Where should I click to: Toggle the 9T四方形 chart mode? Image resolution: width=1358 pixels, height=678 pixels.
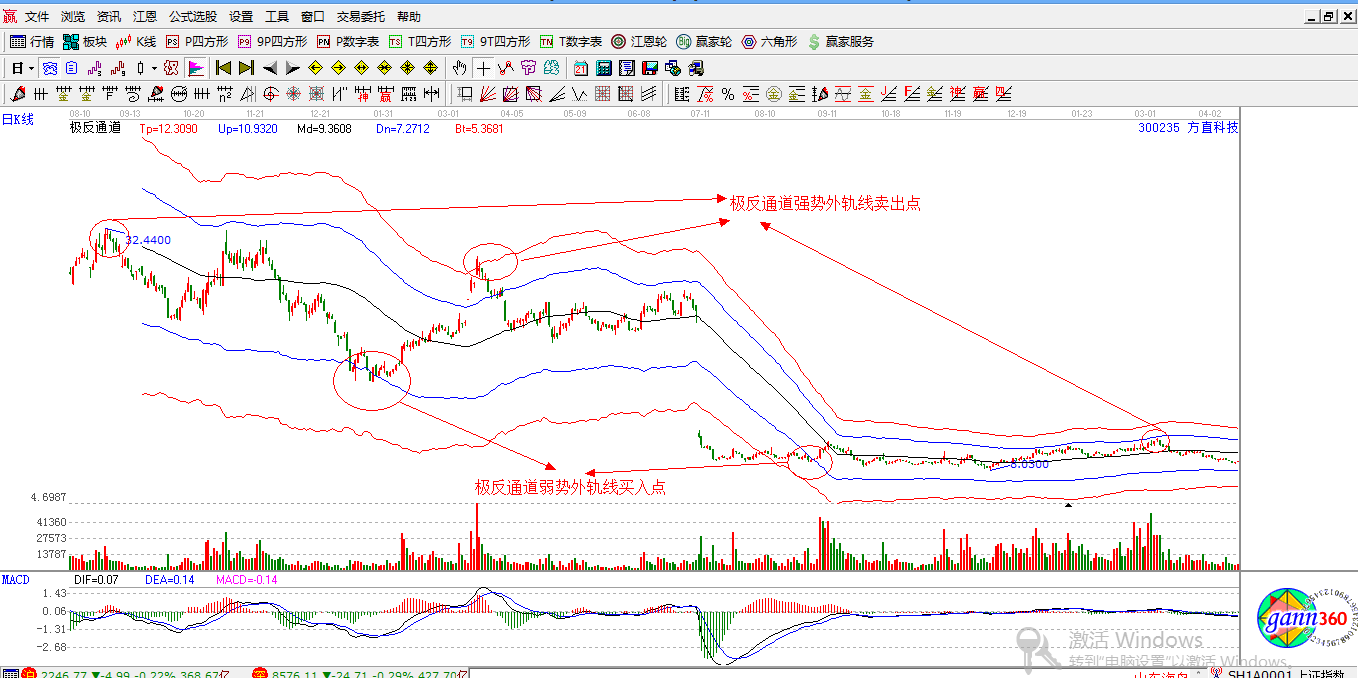pyautogui.click(x=495, y=42)
